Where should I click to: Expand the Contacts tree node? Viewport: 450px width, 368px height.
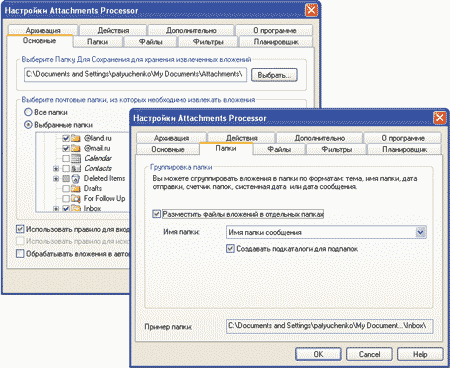tap(56, 169)
